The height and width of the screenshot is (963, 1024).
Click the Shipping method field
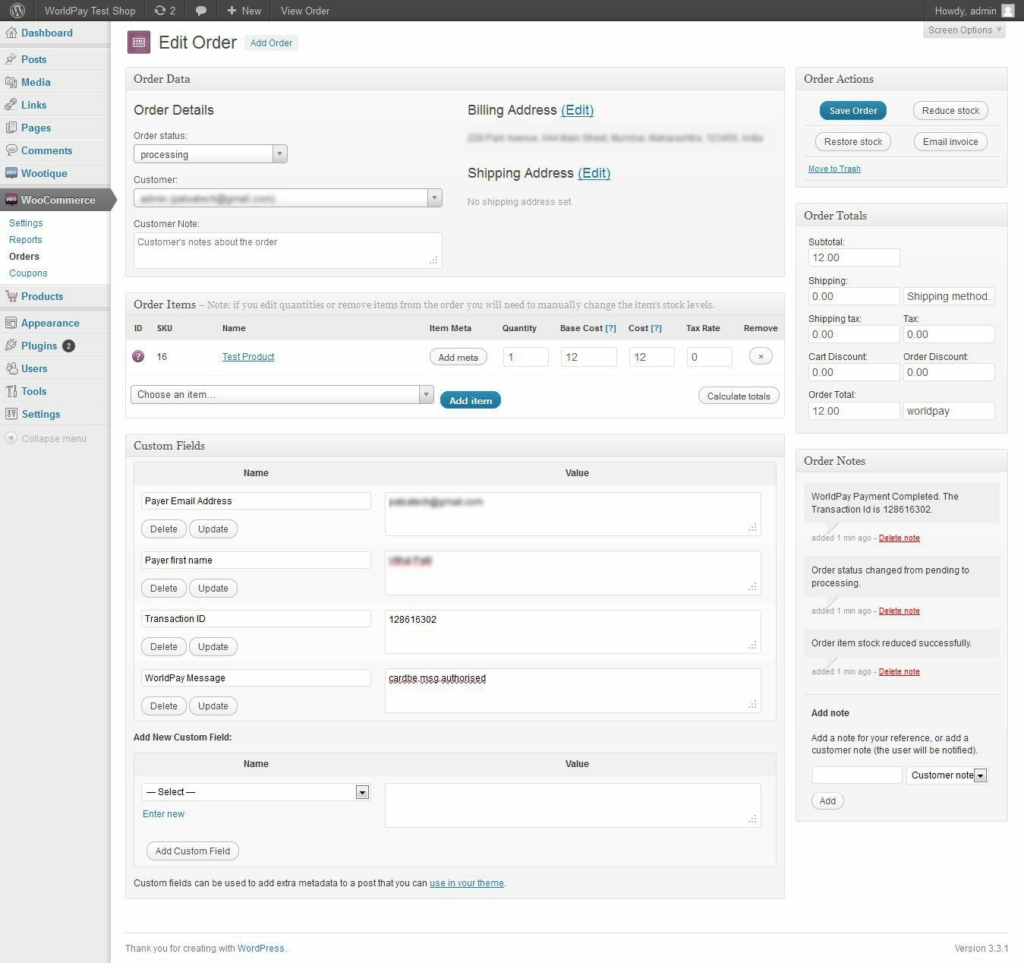click(x=949, y=296)
